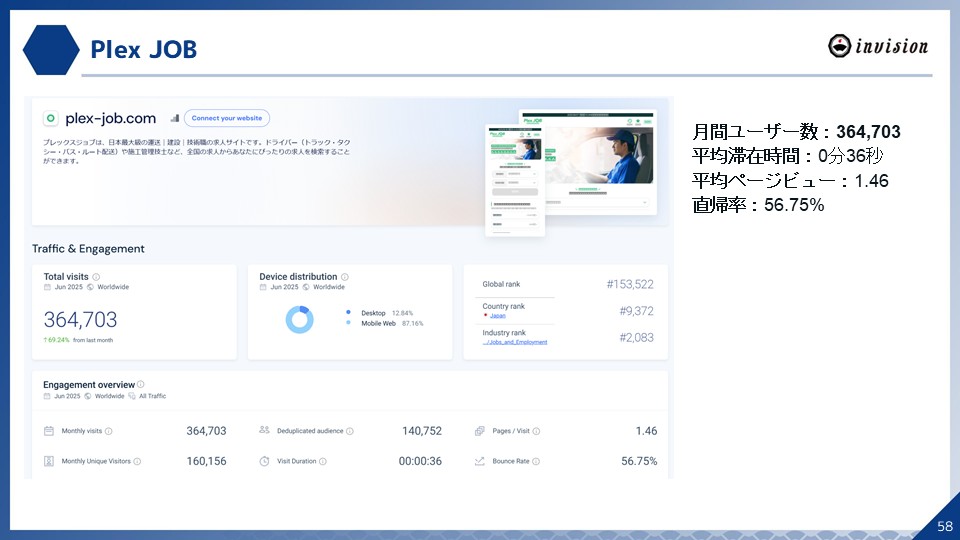Click the globe icon under Device distribution
The image size is (960, 540).
[x=306, y=287]
